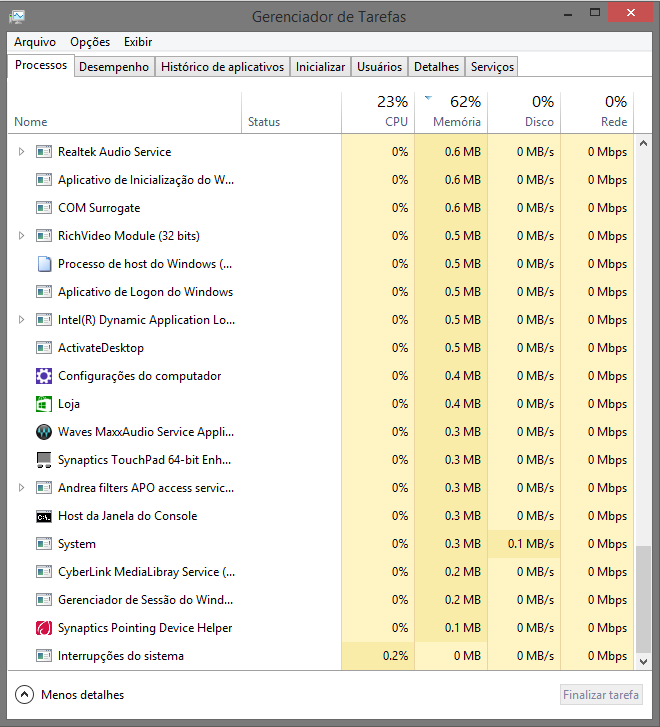Click the ActivateDesktop process icon

tap(44, 348)
